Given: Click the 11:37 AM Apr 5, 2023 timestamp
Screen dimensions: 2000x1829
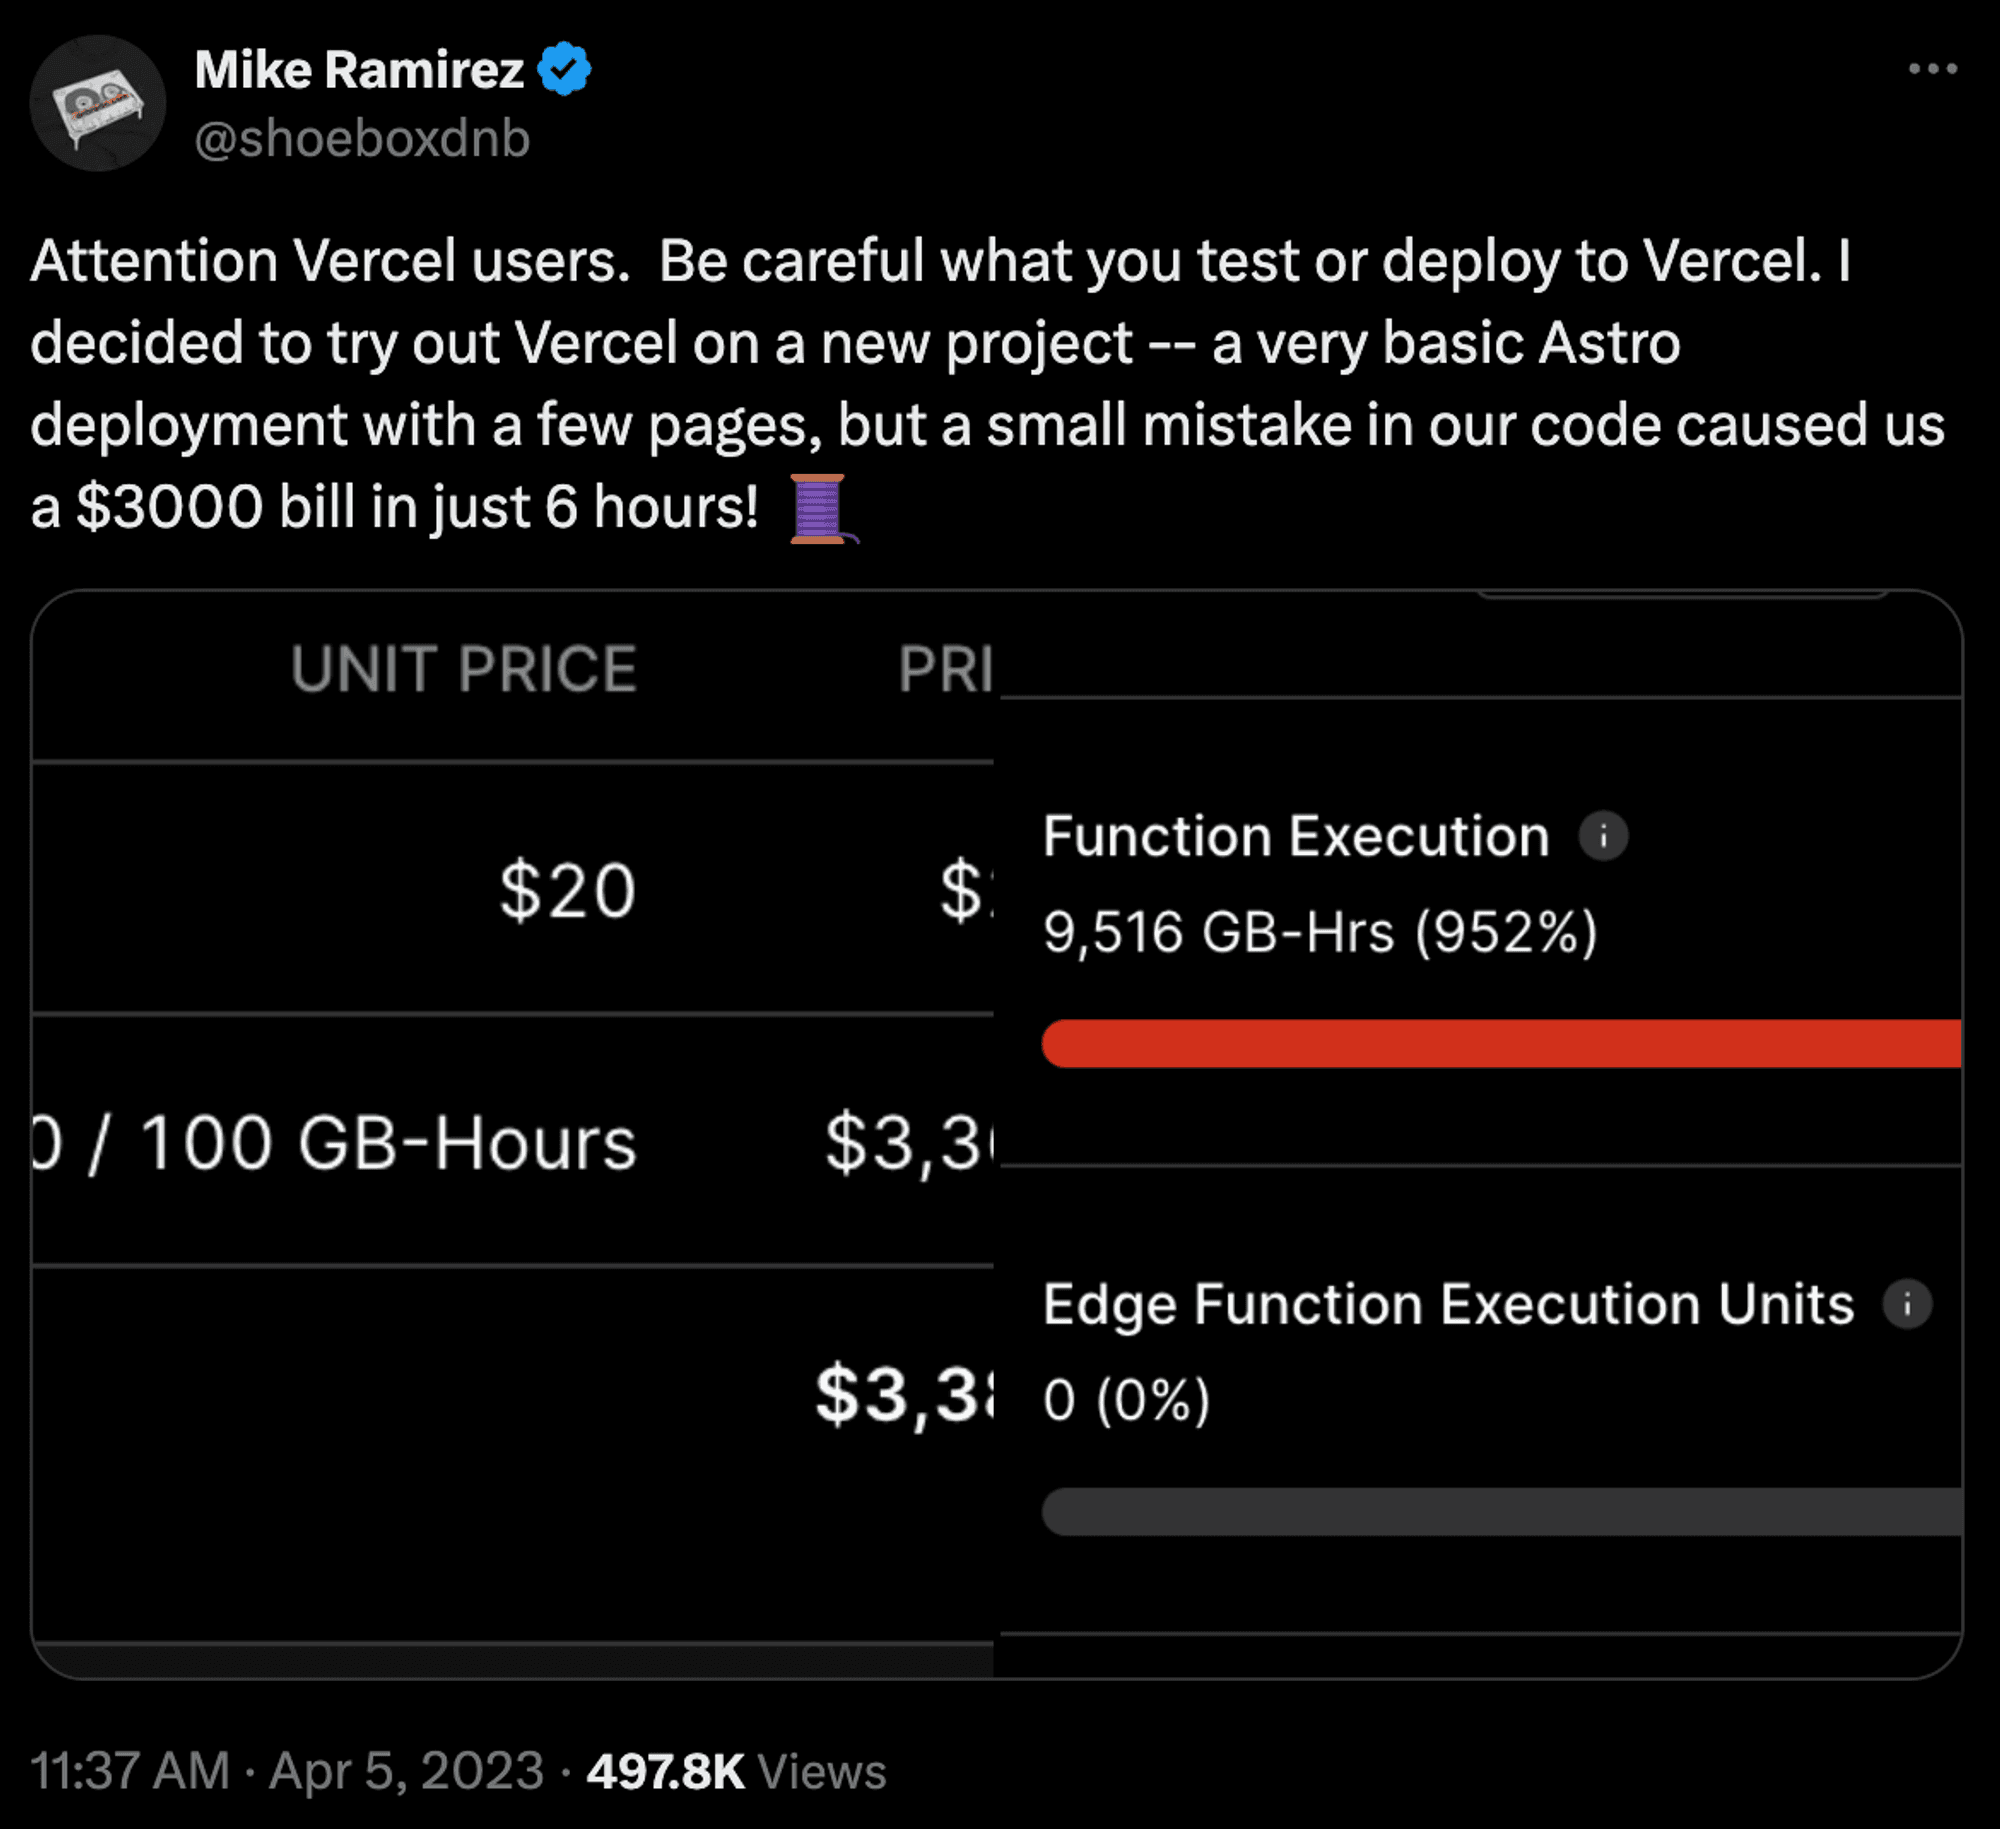Looking at the screenshot, I should pyautogui.click(x=287, y=1771).
